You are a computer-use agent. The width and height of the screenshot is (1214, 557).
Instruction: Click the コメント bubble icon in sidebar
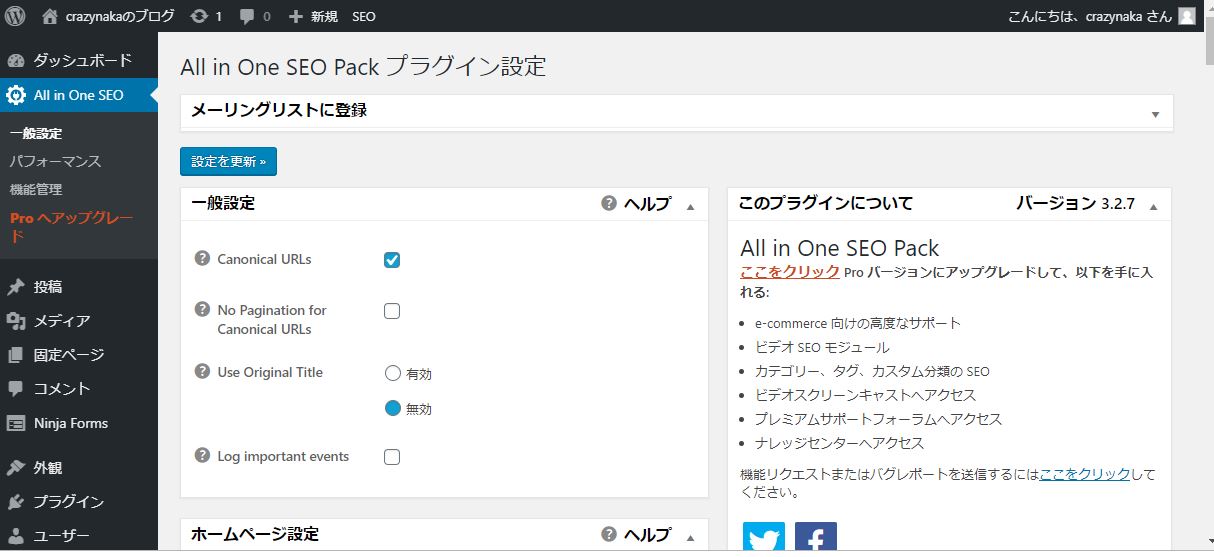(x=16, y=389)
